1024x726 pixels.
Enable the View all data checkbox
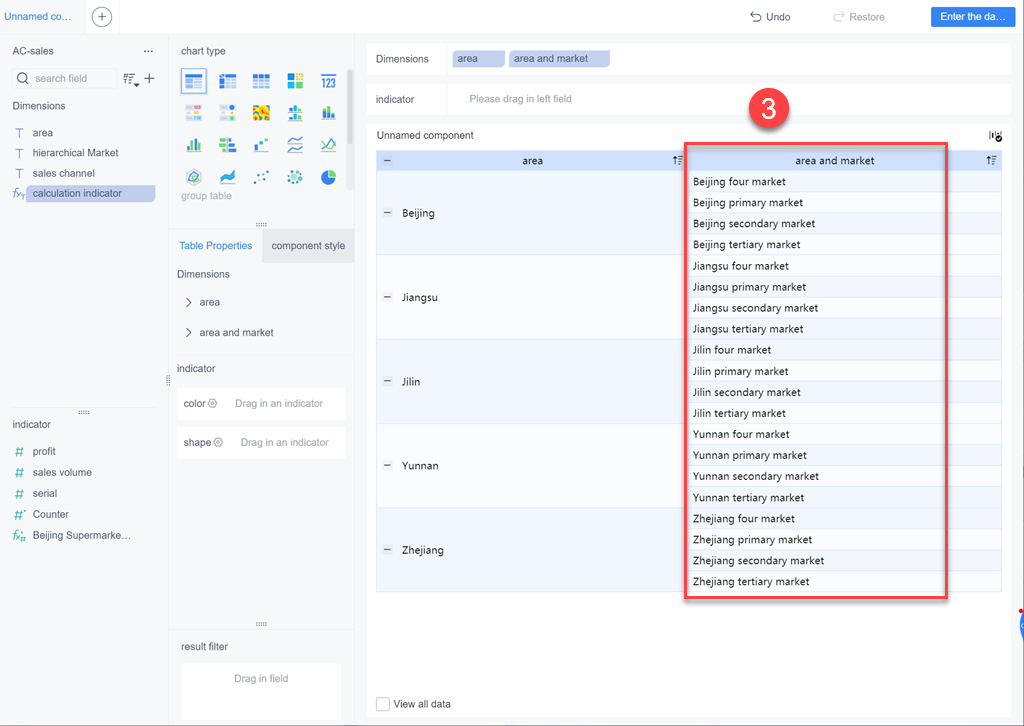383,704
